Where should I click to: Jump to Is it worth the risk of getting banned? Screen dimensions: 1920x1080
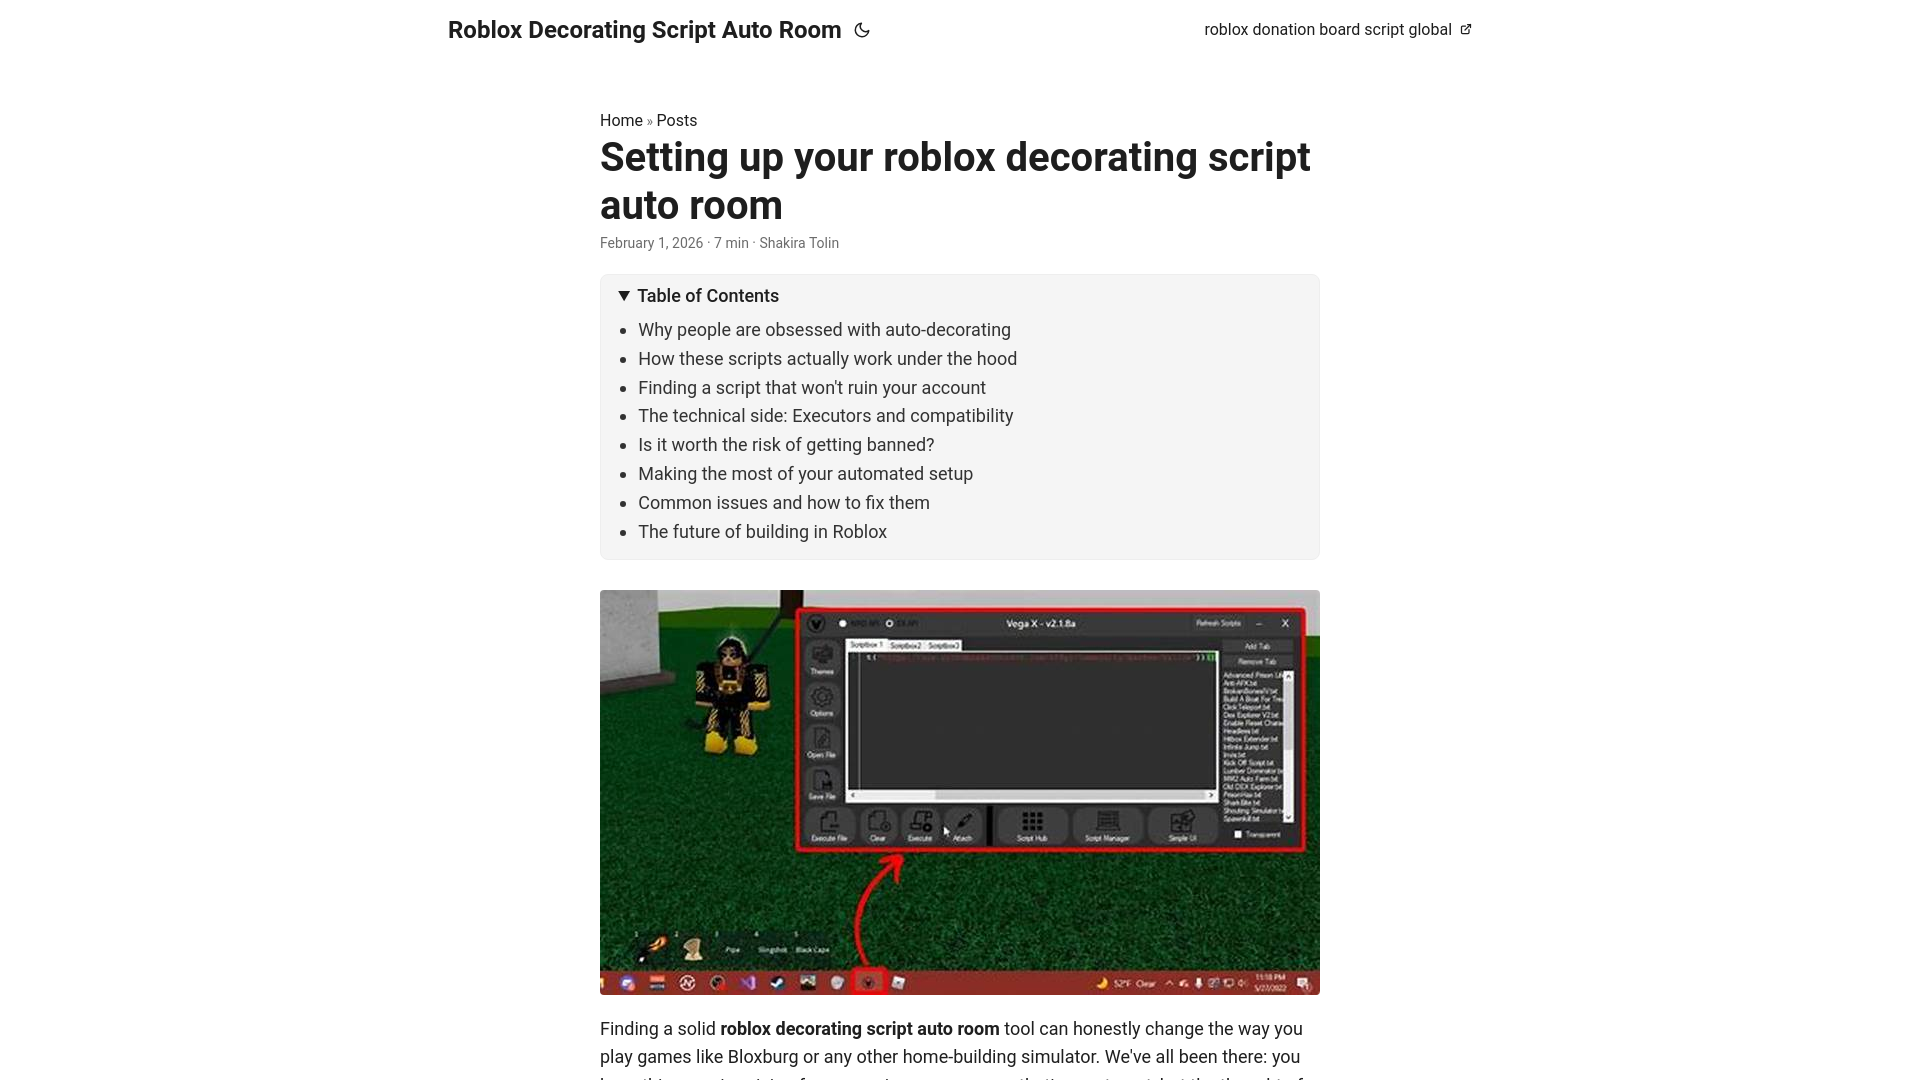point(786,445)
